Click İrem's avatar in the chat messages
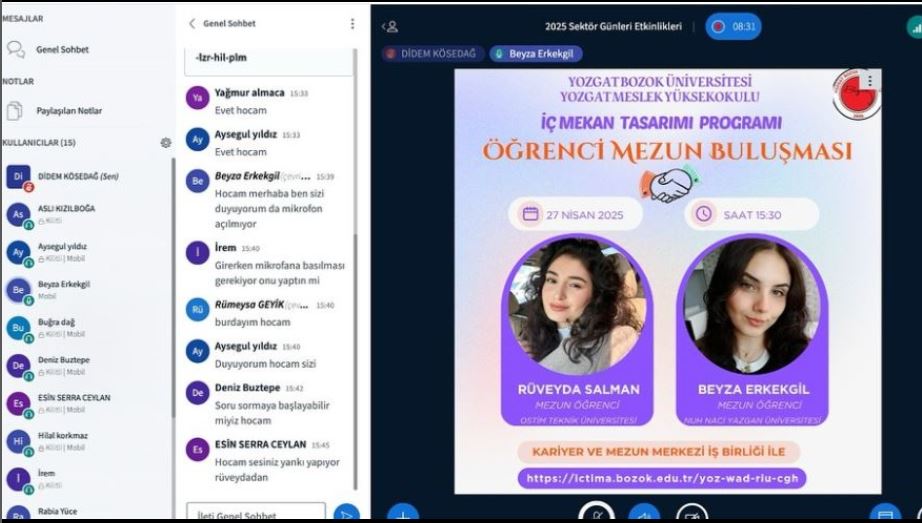 (198, 253)
